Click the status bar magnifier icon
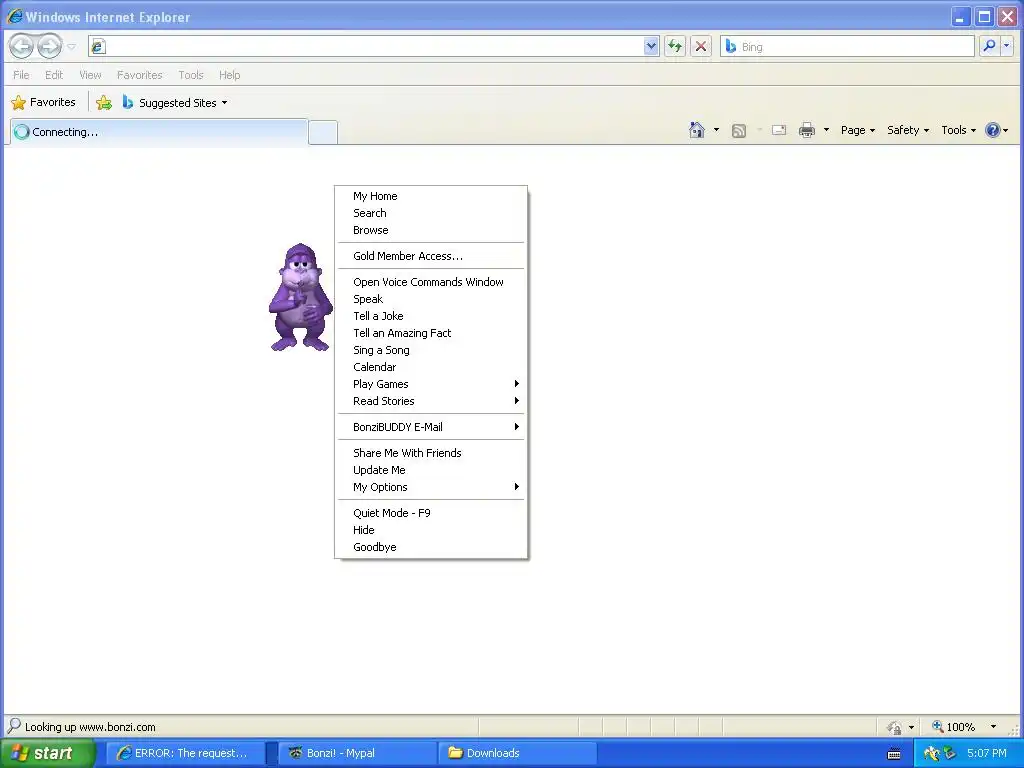 pyautogui.click(x=14, y=726)
